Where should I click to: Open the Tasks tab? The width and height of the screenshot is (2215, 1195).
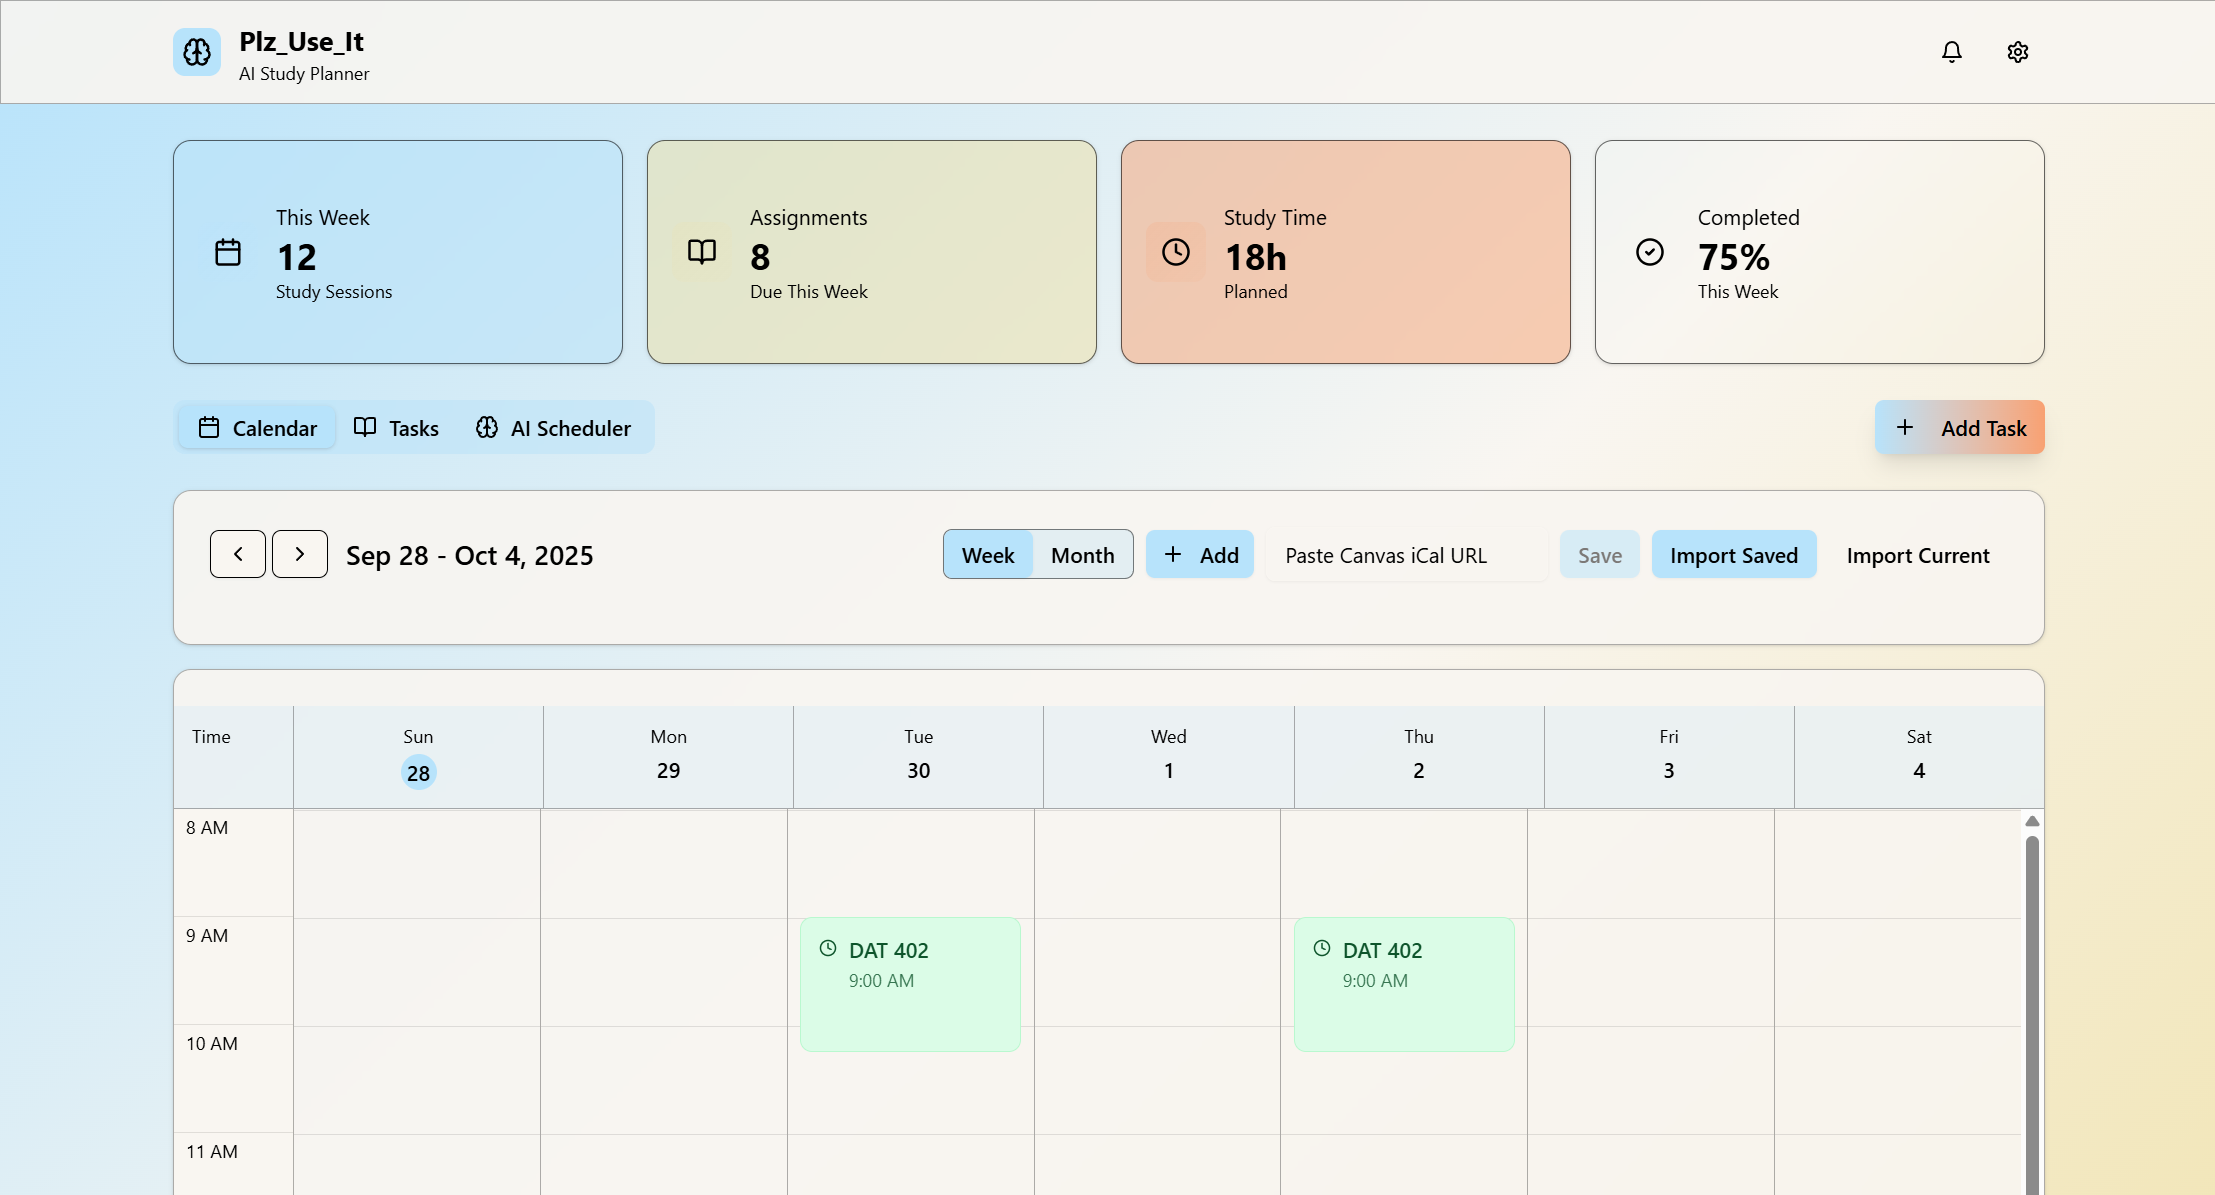click(397, 428)
